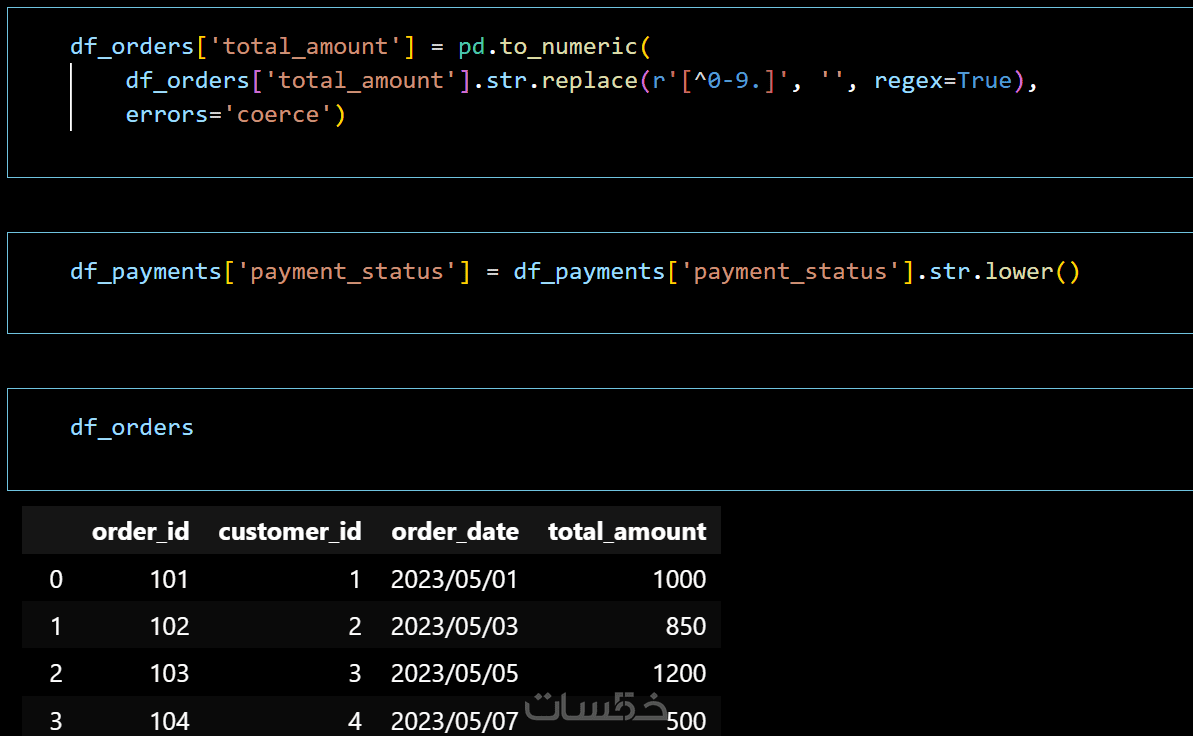This screenshot has width=1193, height=736.
Task: Select order id cell 101
Action: [x=169, y=579]
